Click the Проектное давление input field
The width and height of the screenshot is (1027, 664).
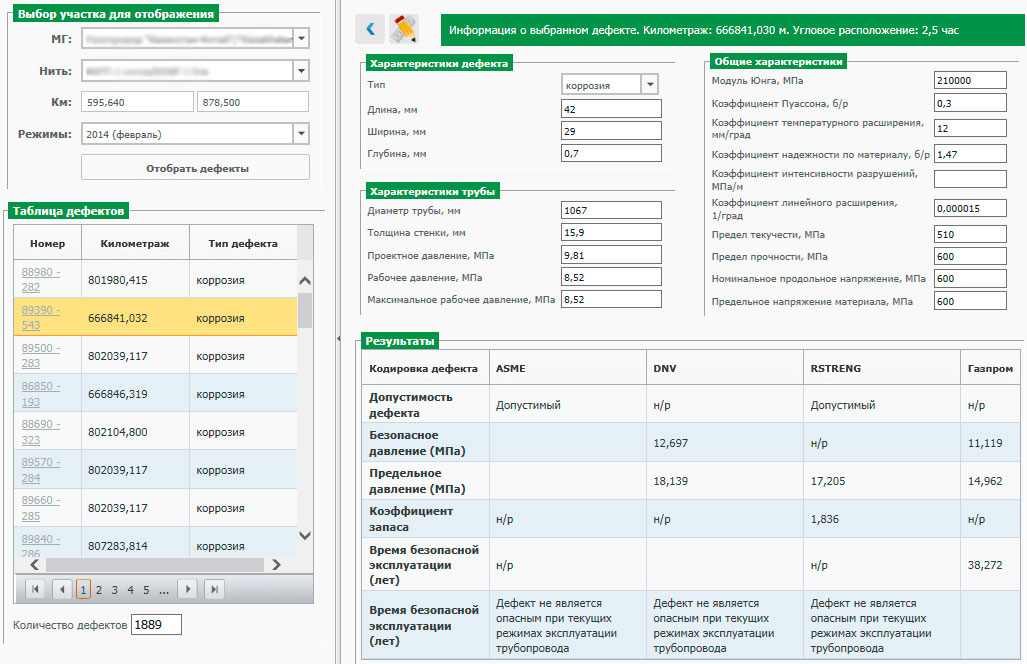point(611,255)
